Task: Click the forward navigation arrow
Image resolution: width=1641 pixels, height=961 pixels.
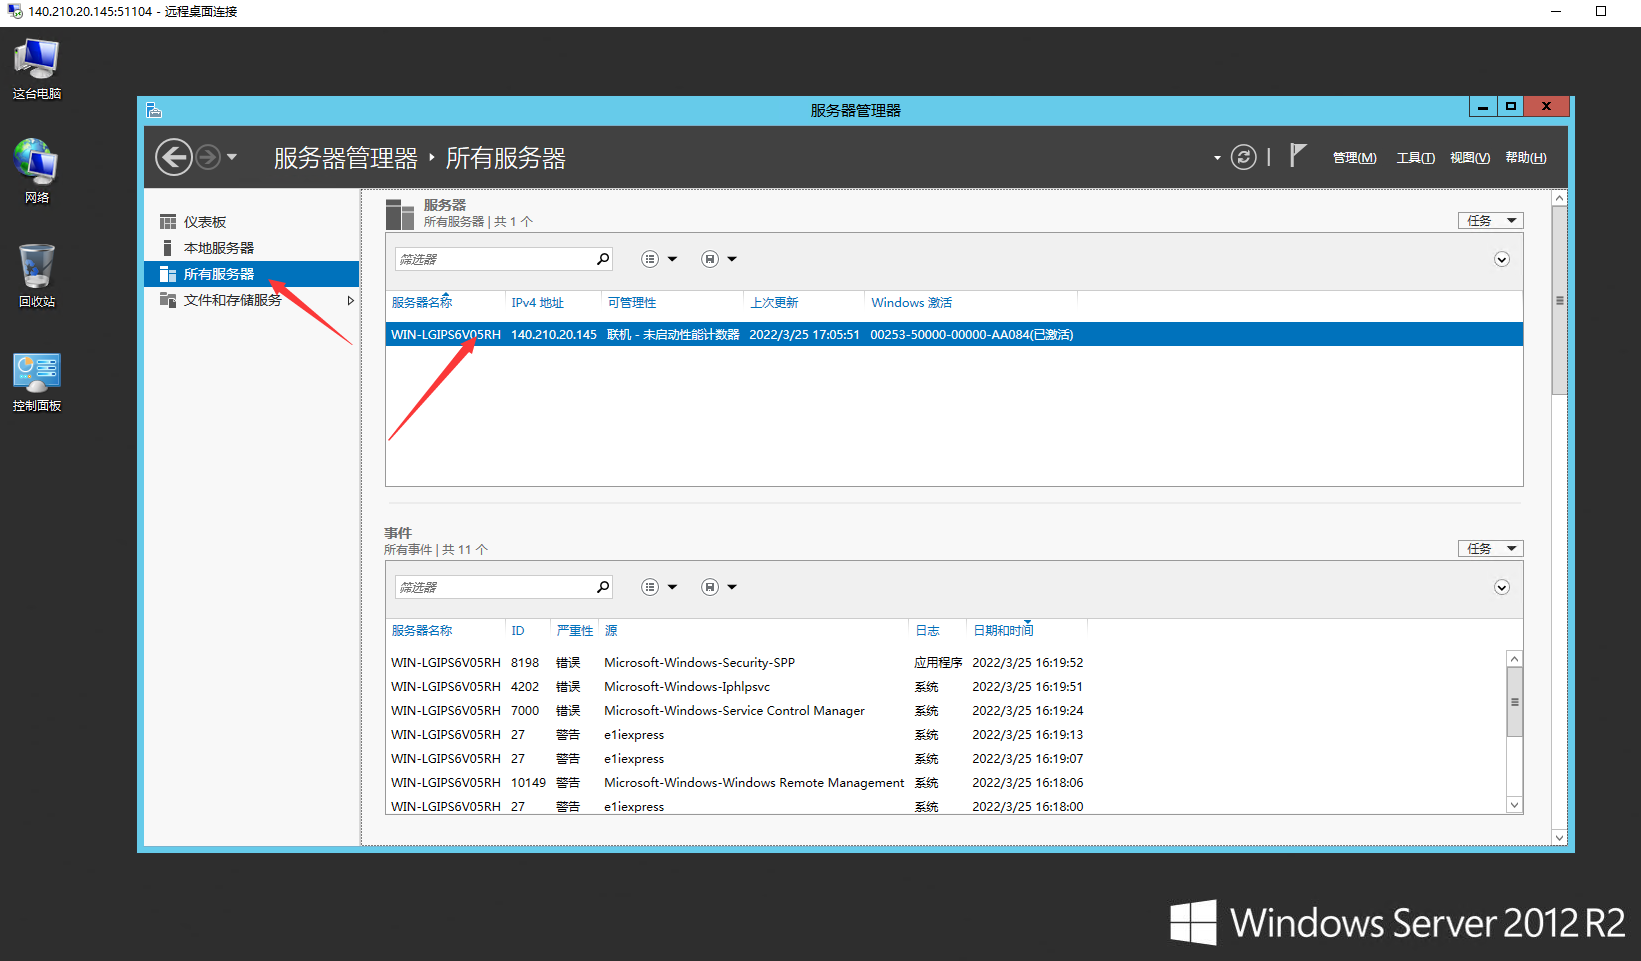Action: click(208, 157)
